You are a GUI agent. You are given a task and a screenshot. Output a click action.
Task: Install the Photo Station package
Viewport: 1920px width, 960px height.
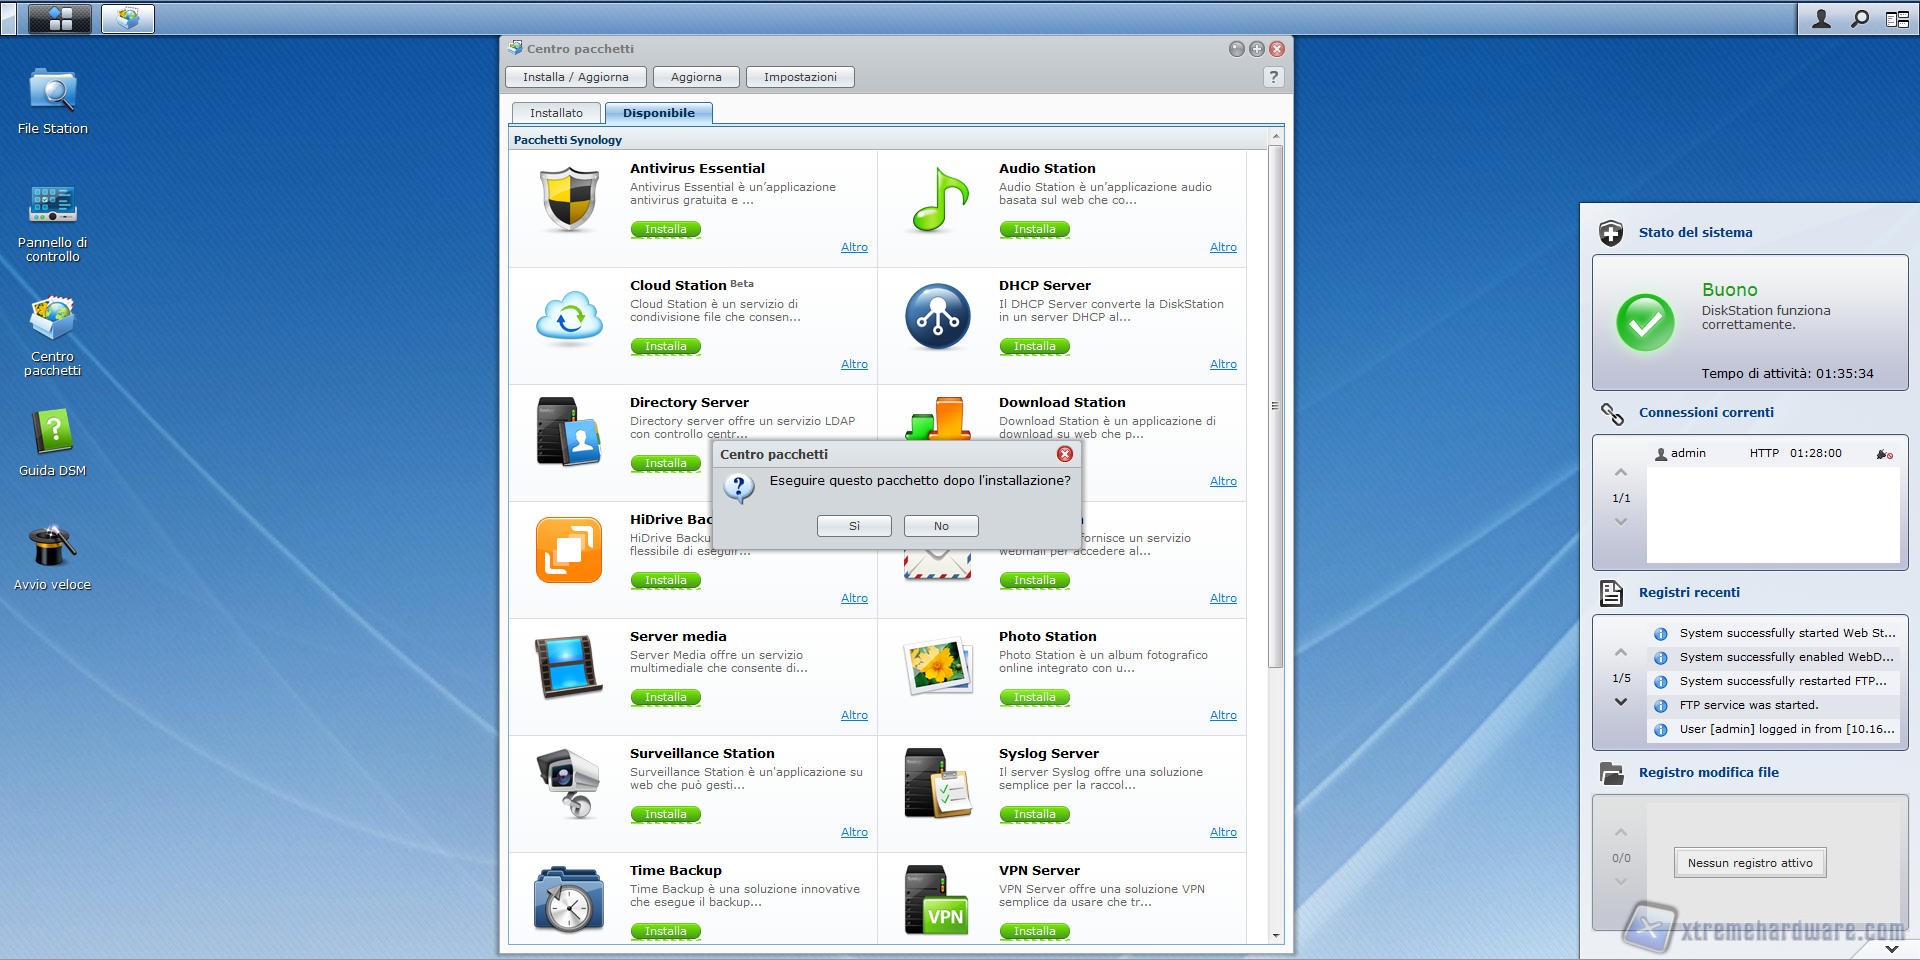coord(1034,697)
